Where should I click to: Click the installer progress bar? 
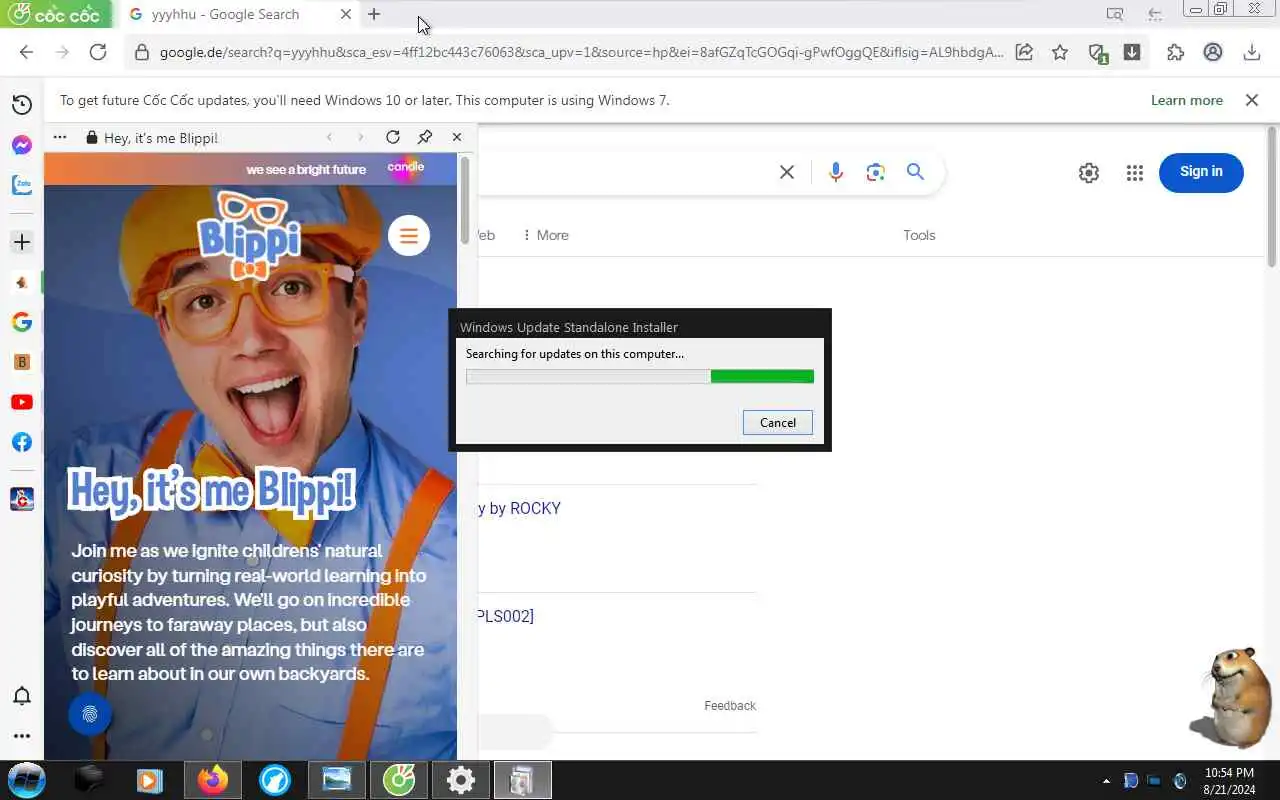pos(640,377)
